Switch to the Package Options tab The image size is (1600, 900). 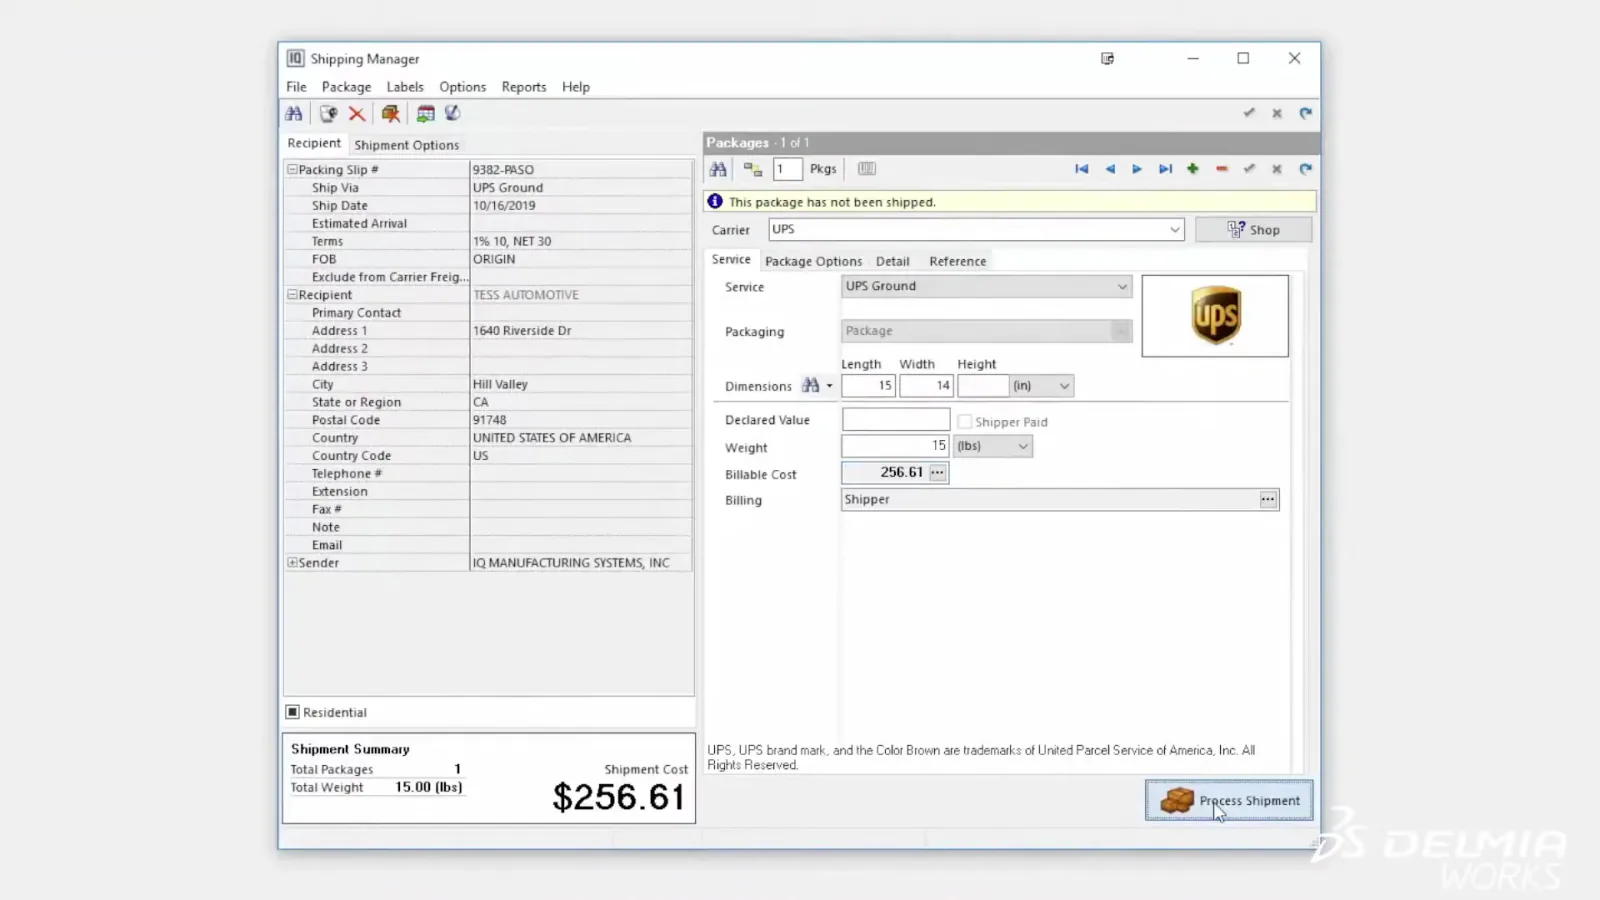point(813,261)
